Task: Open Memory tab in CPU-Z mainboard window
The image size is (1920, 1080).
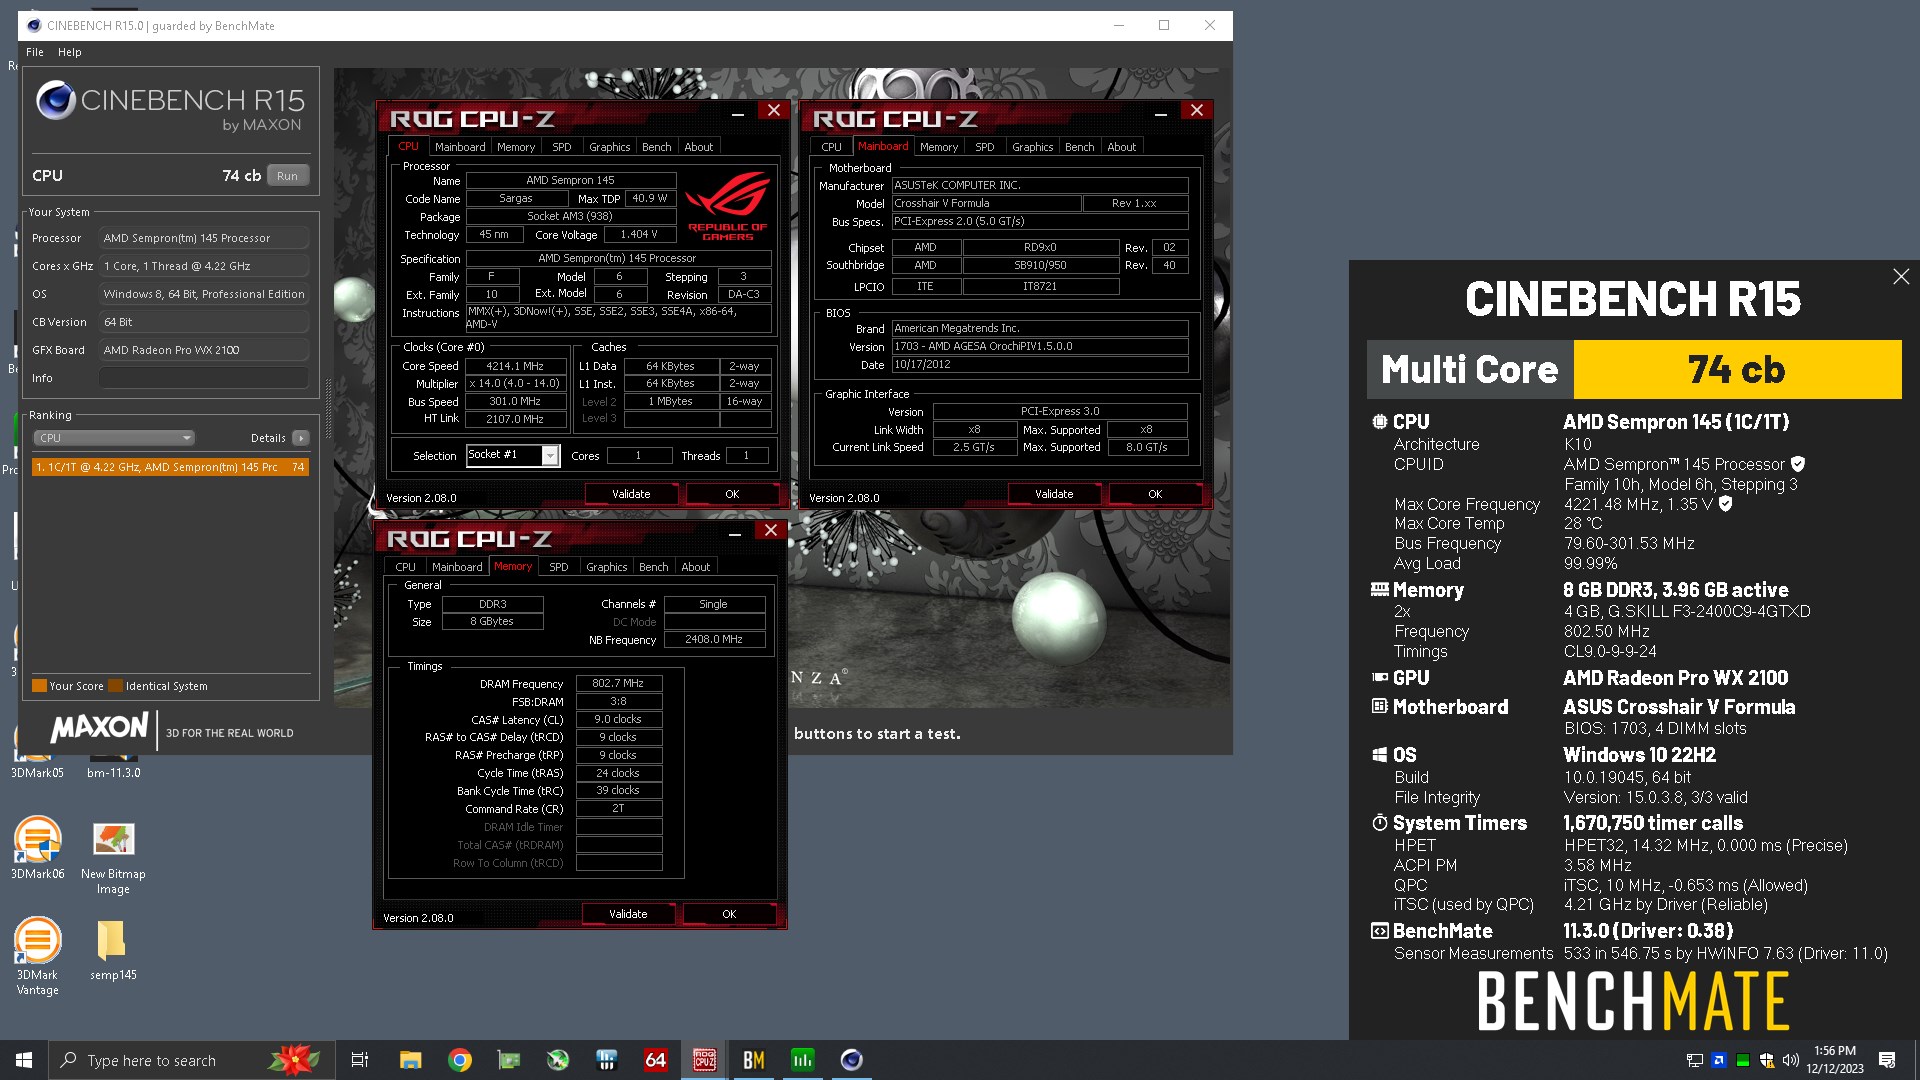Action: pyautogui.click(x=939, y=147)
